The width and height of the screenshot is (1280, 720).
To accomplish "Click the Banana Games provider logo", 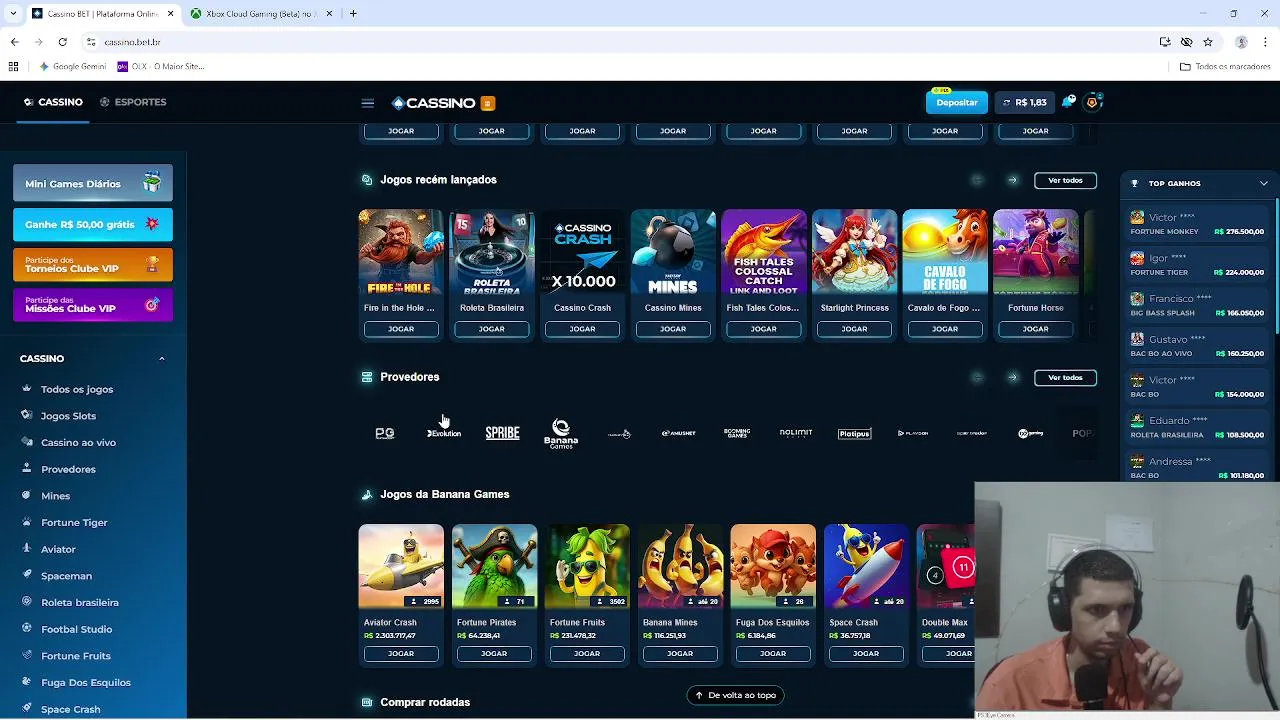I will [x=561, y=434].
